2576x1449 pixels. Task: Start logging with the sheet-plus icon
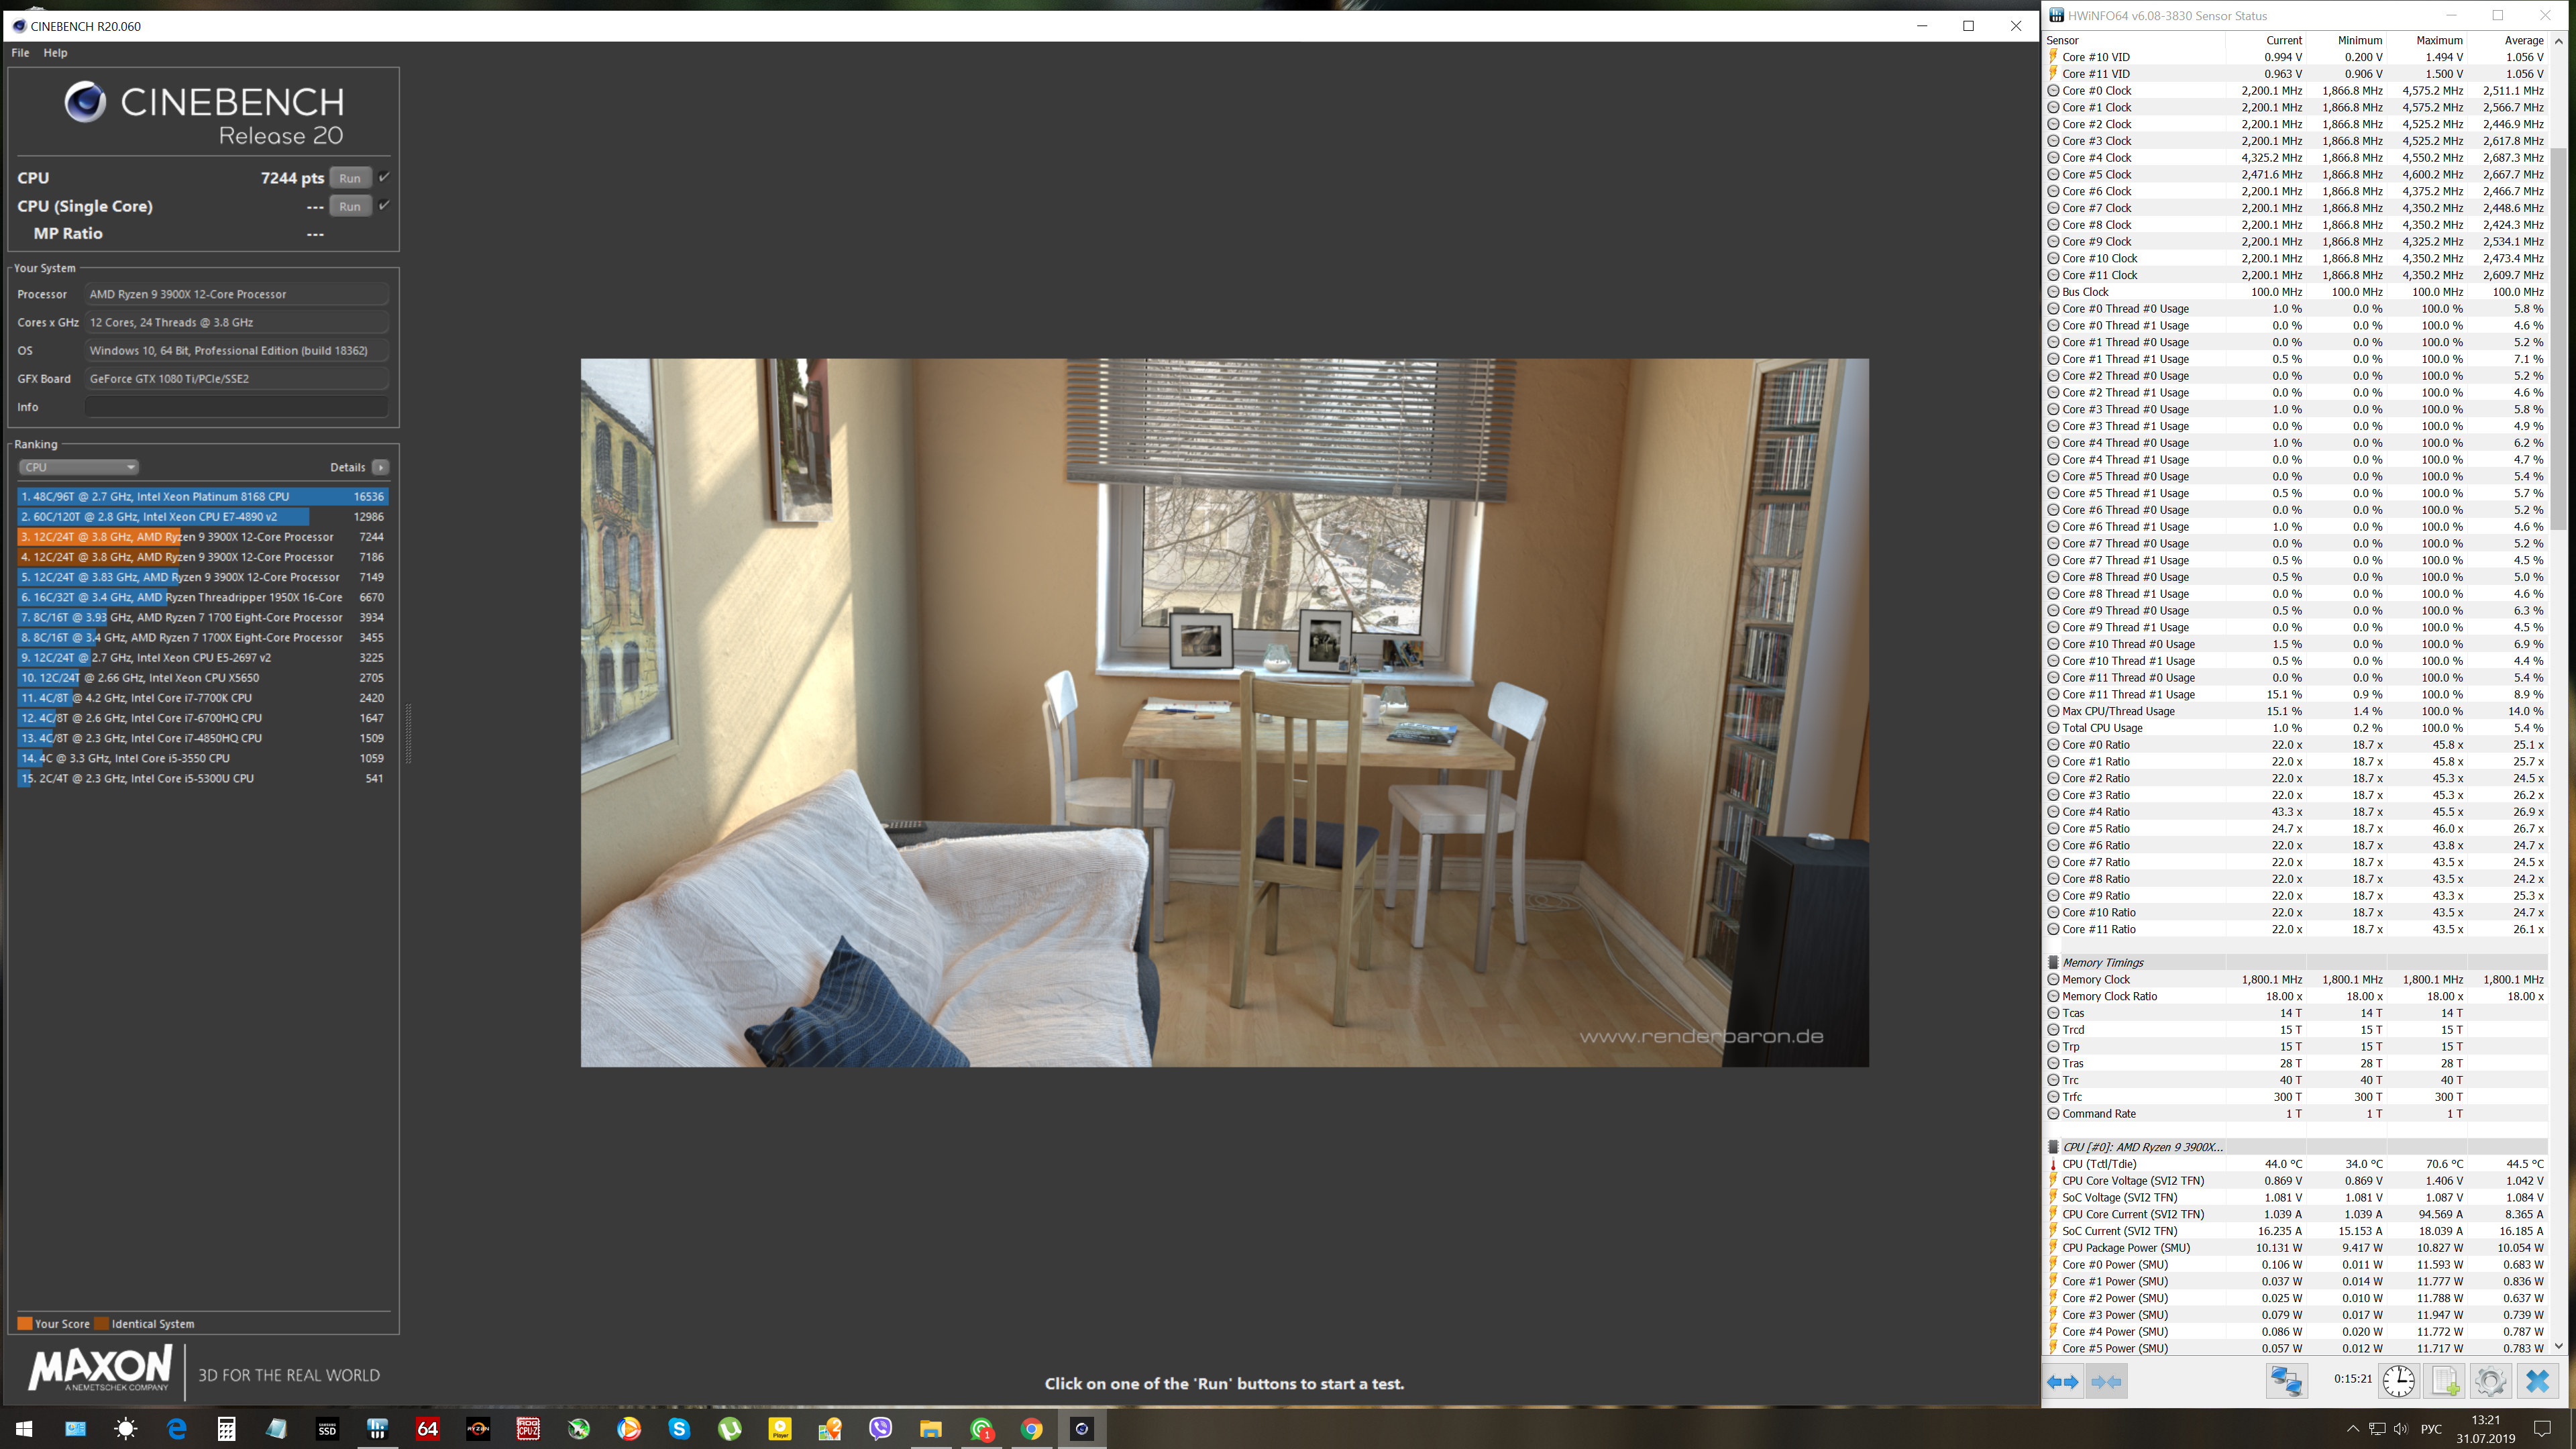[2445, 1381]
